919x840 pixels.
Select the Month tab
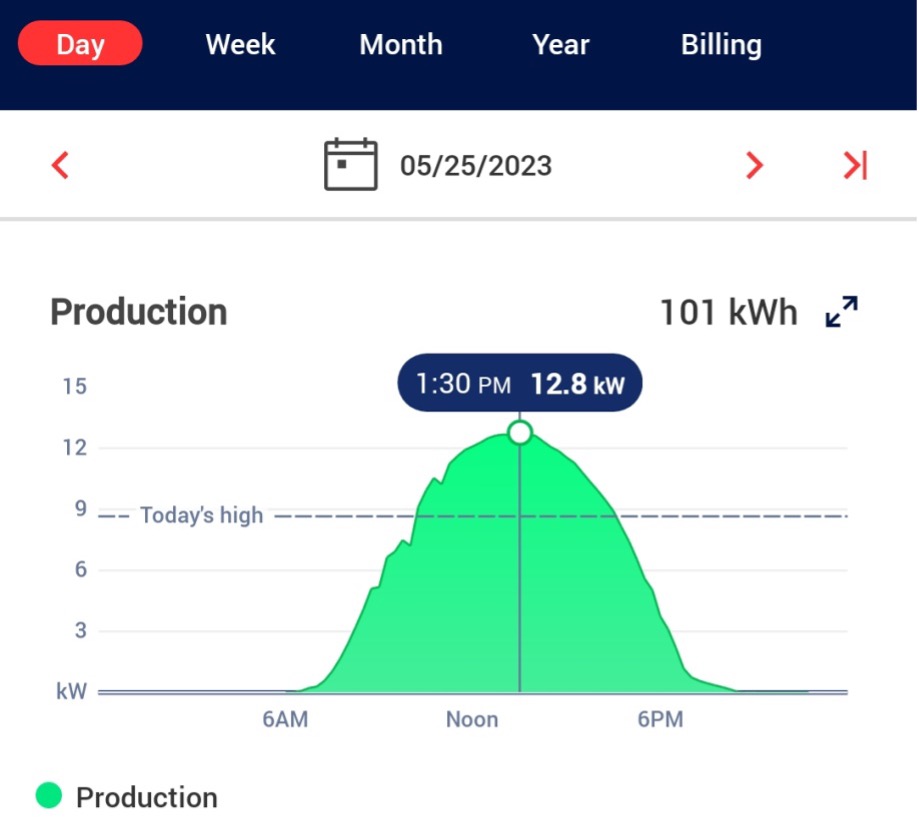click(x=401, y=45)
